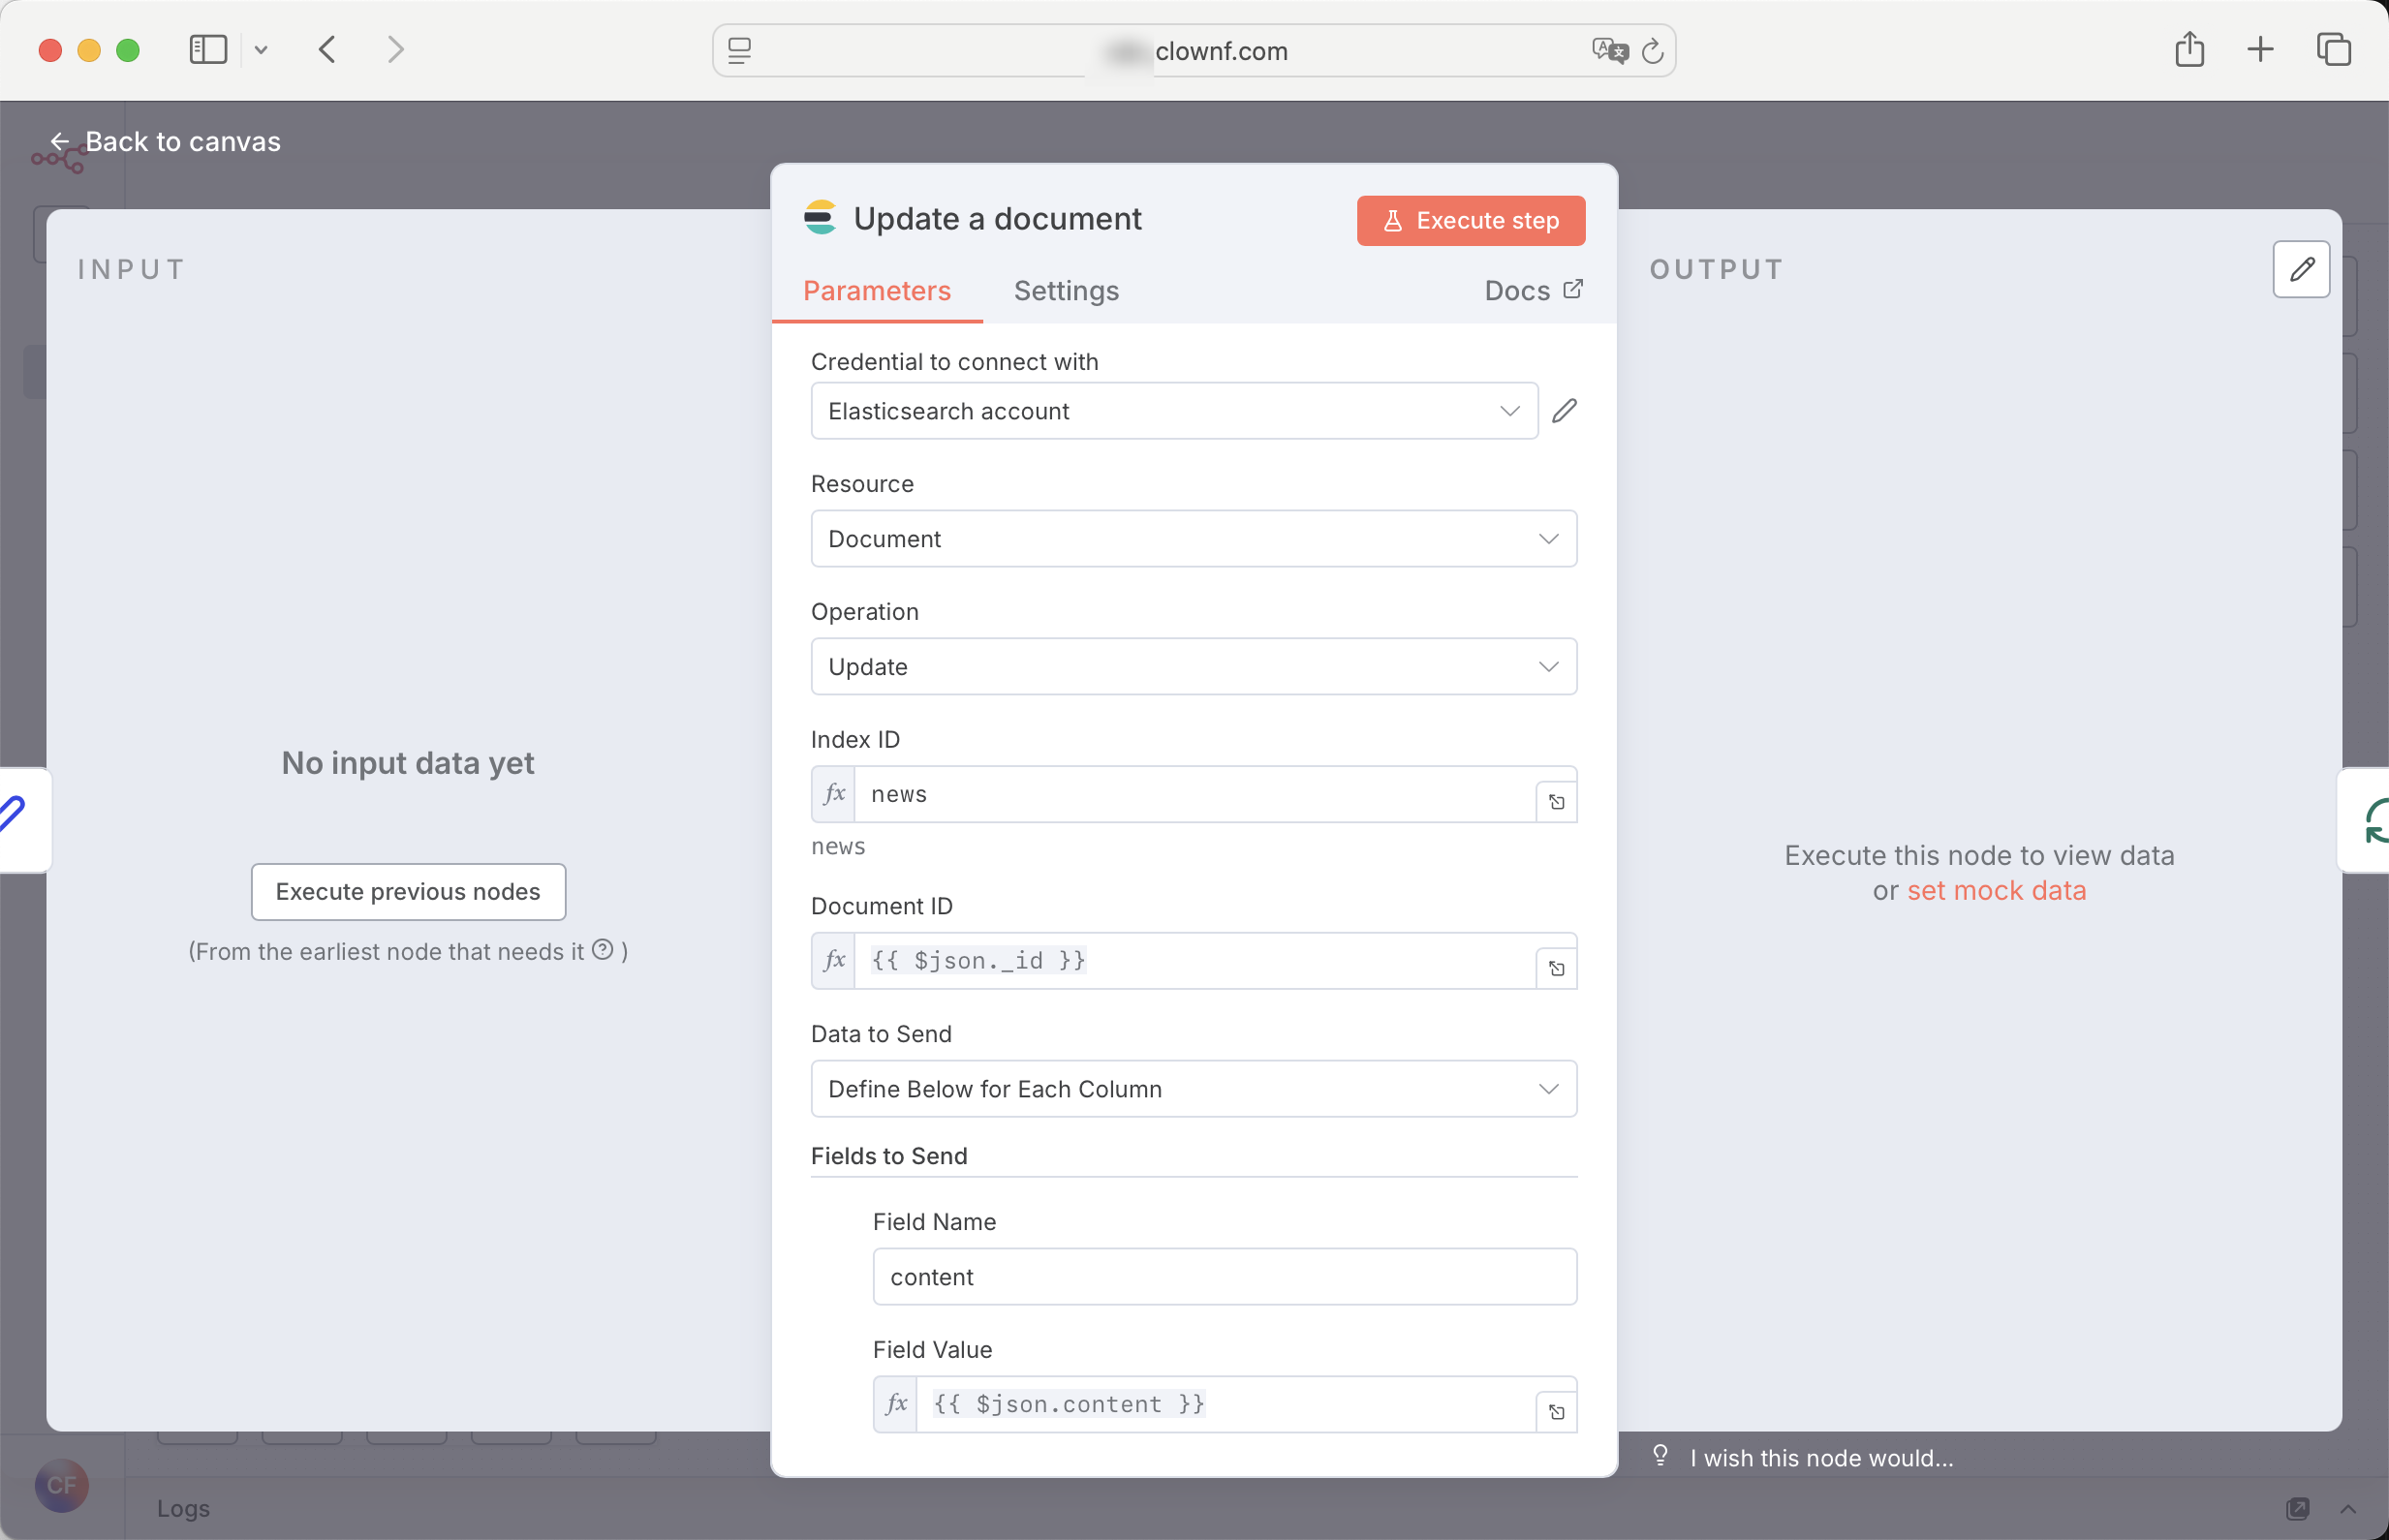Click the Safari sidebar toggle icon

click(208, 50)
